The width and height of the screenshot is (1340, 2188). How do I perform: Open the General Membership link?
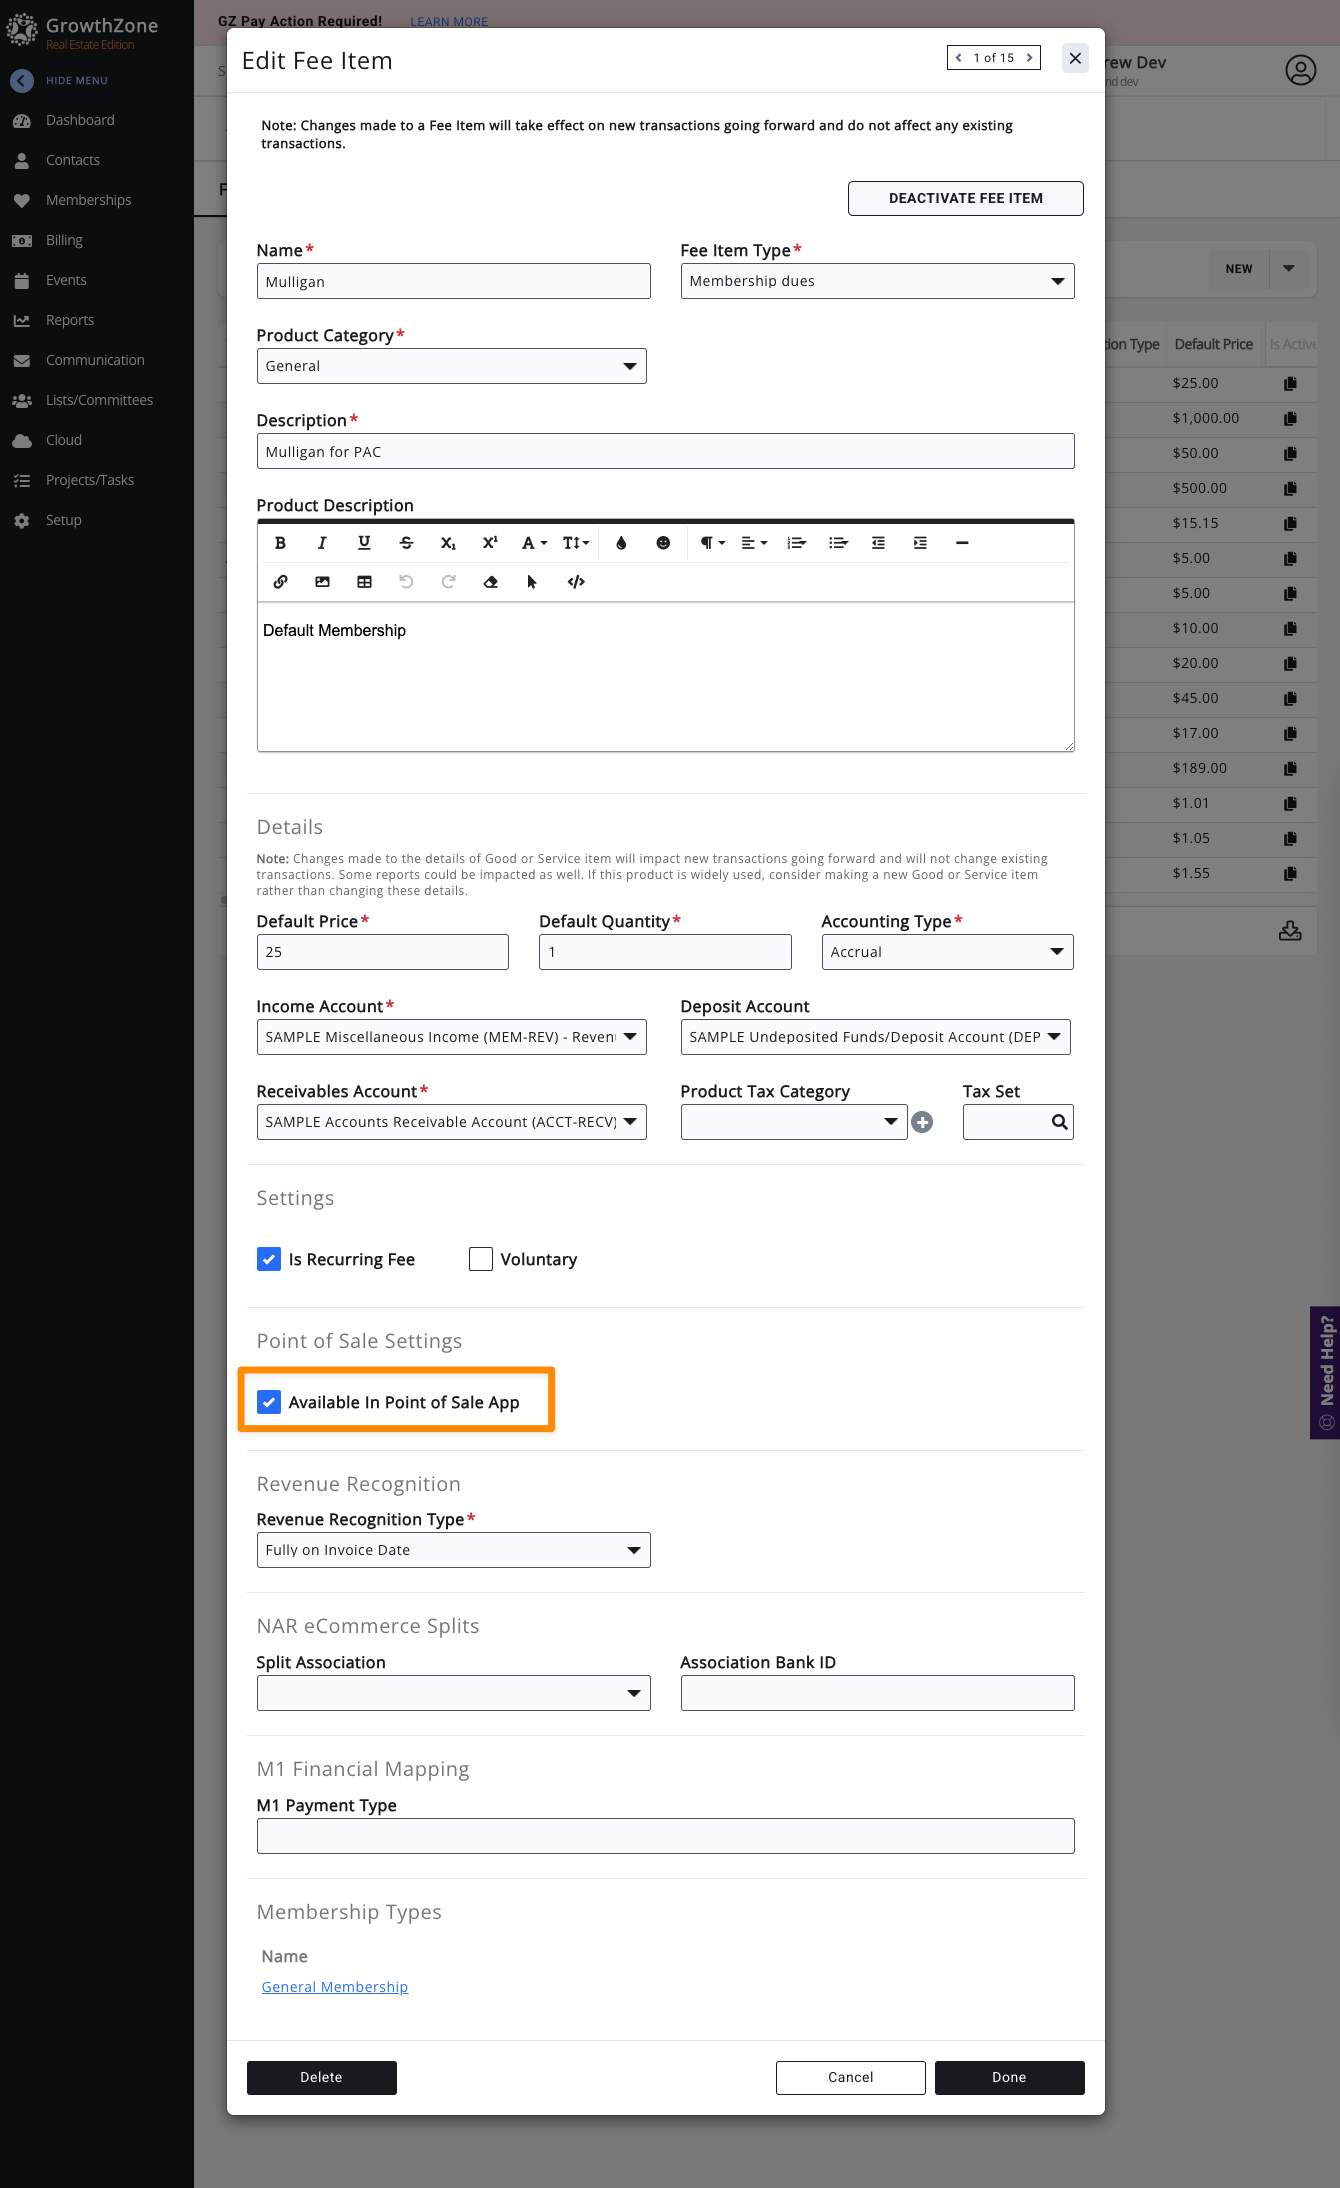coord(335,1987)
